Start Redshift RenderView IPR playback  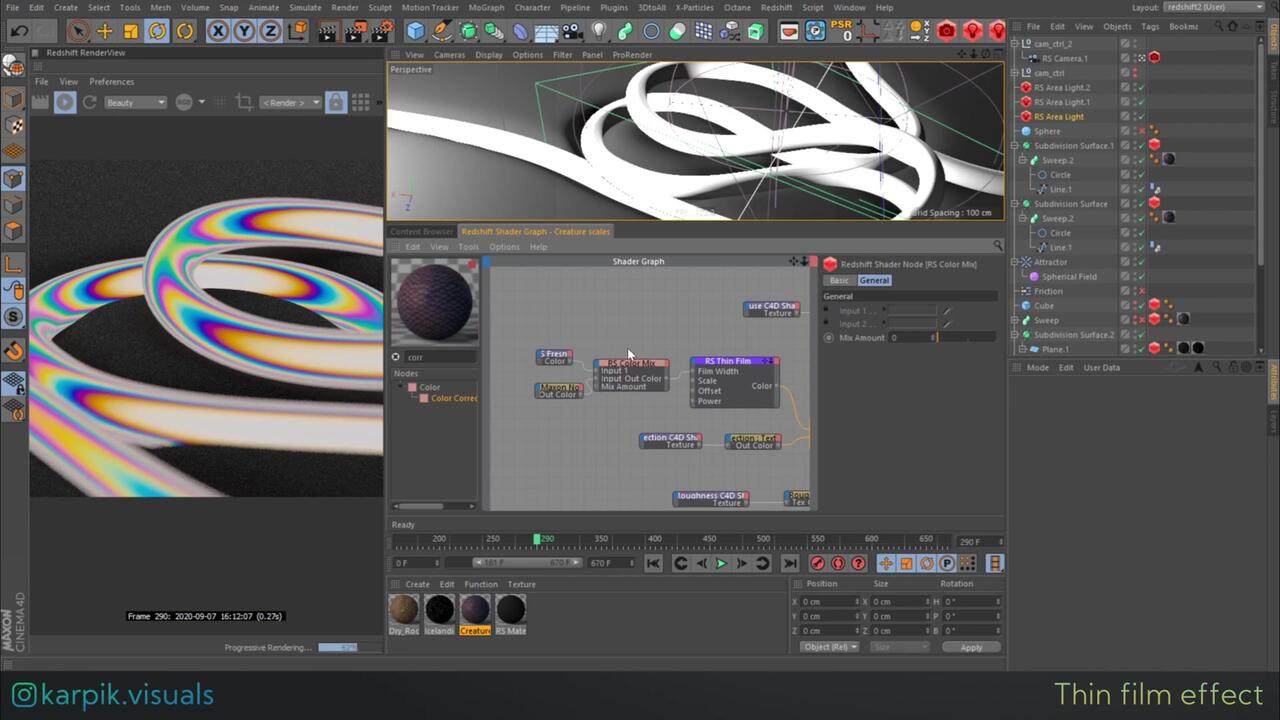(x=65, y=102)
